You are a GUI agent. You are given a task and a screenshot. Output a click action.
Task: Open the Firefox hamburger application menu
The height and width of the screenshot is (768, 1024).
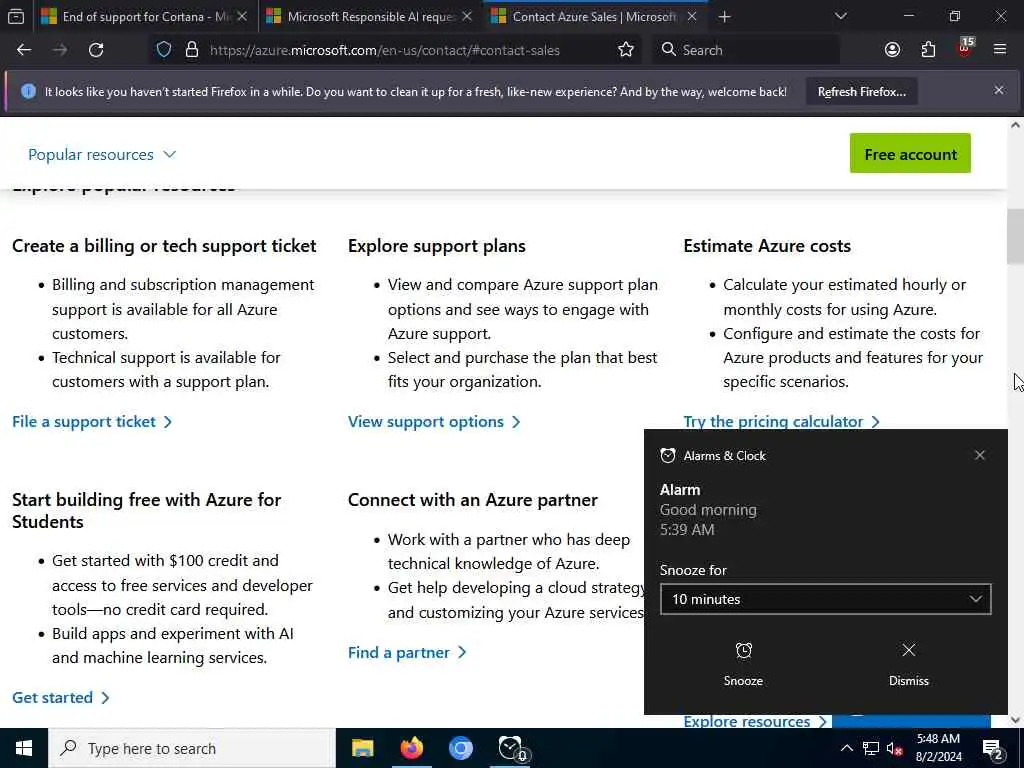point(1000,50)
